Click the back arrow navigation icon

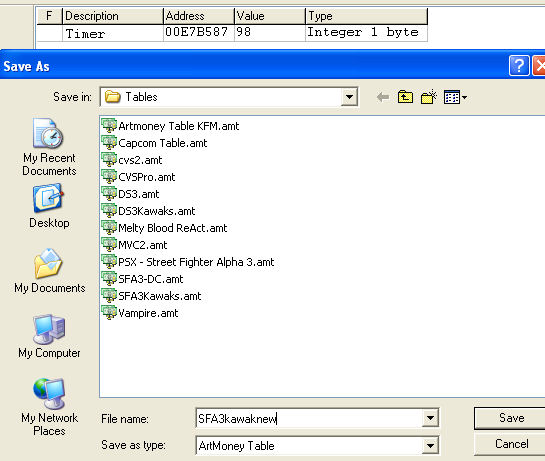click(x=383, y=97)
